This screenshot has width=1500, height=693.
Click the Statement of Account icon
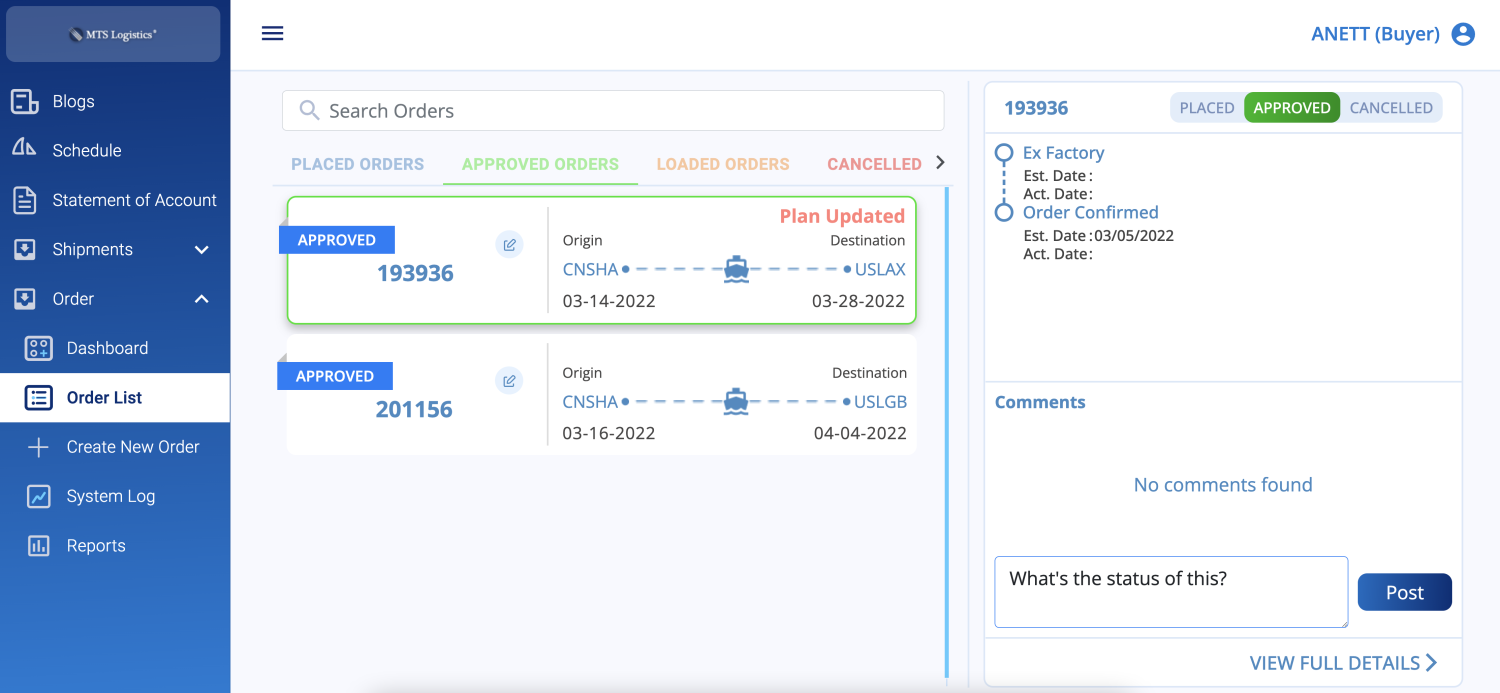click(x=24, y=199)
